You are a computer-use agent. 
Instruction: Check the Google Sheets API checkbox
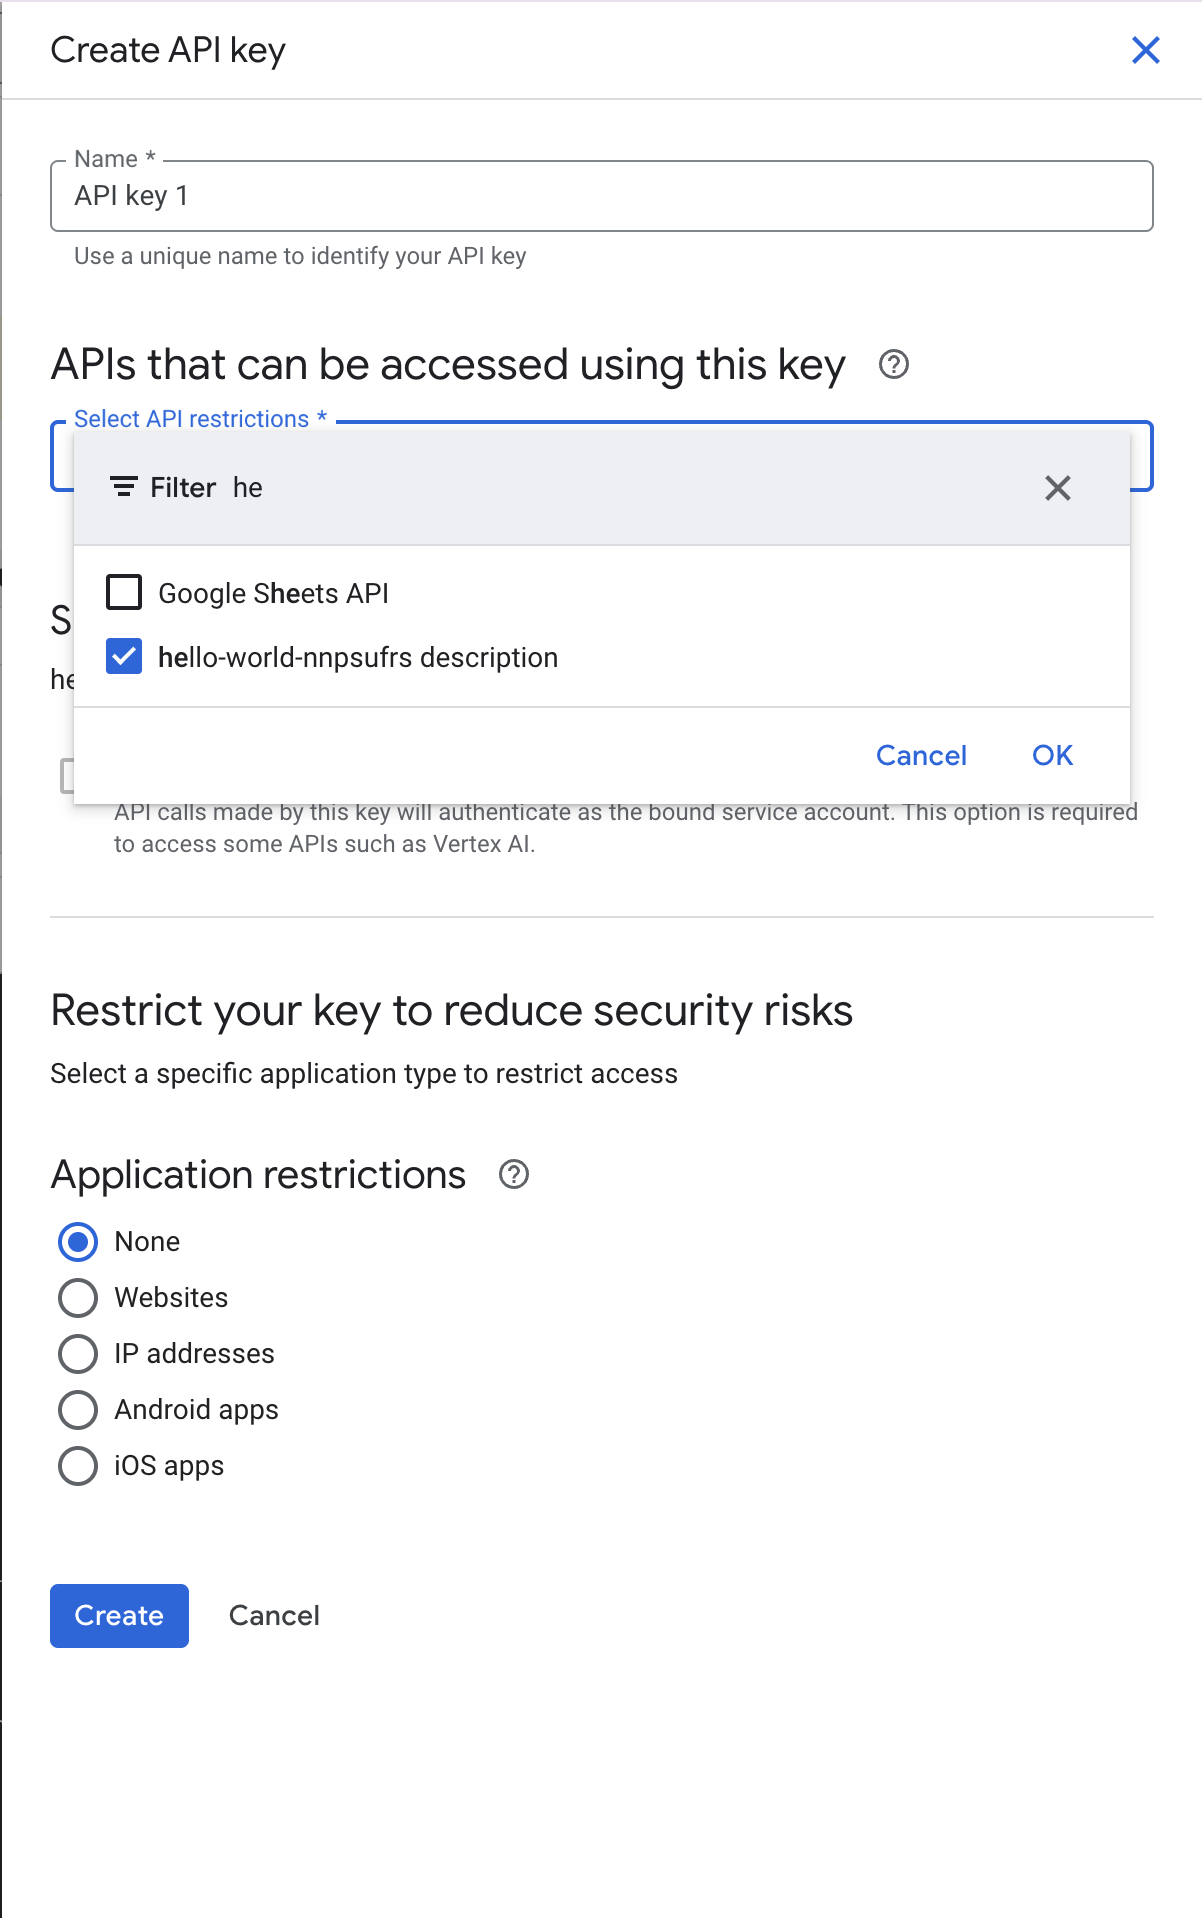[124, 593]
